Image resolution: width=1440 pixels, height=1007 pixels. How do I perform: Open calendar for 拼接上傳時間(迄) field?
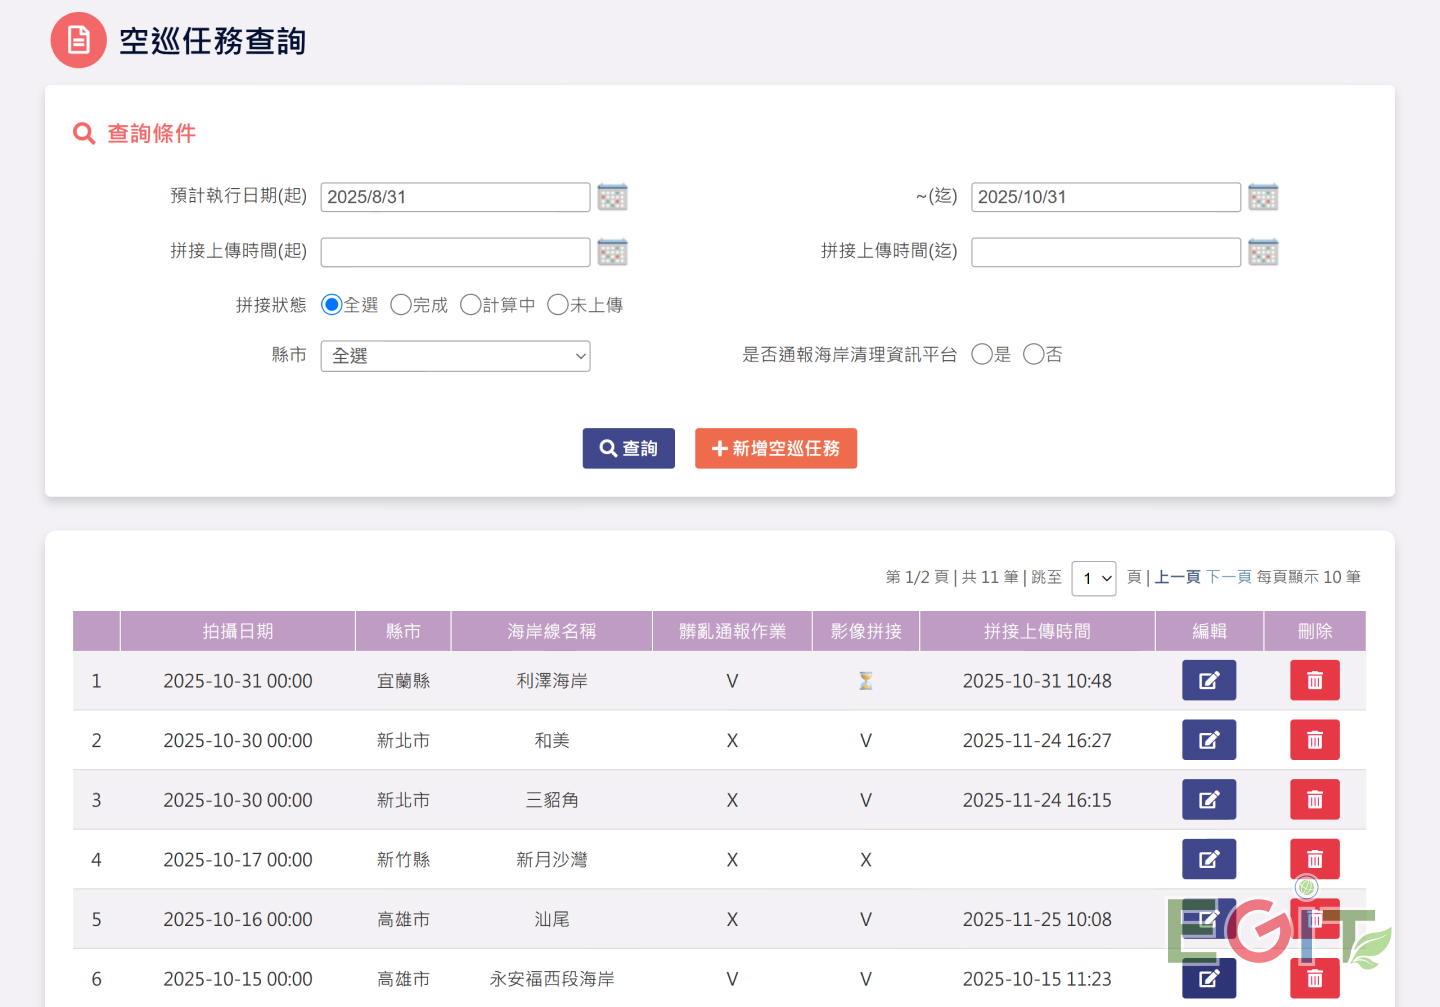1263,252
